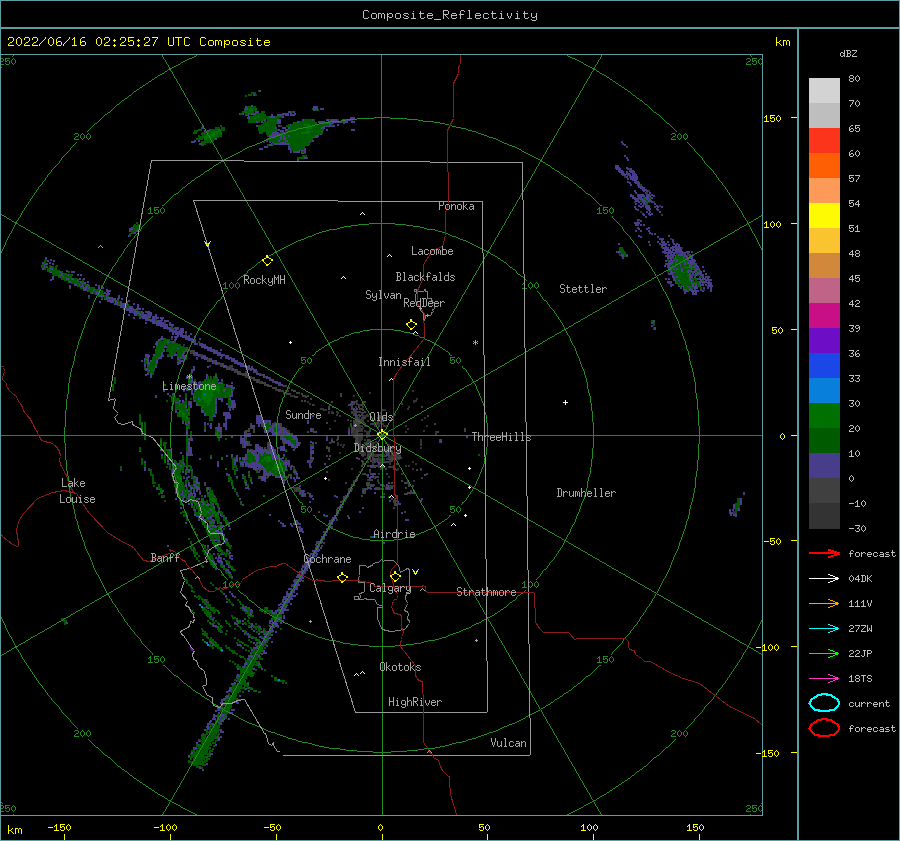Click the Innisfail label on map
The height and width of the screenshot is (841, 900).
[404, 362]
